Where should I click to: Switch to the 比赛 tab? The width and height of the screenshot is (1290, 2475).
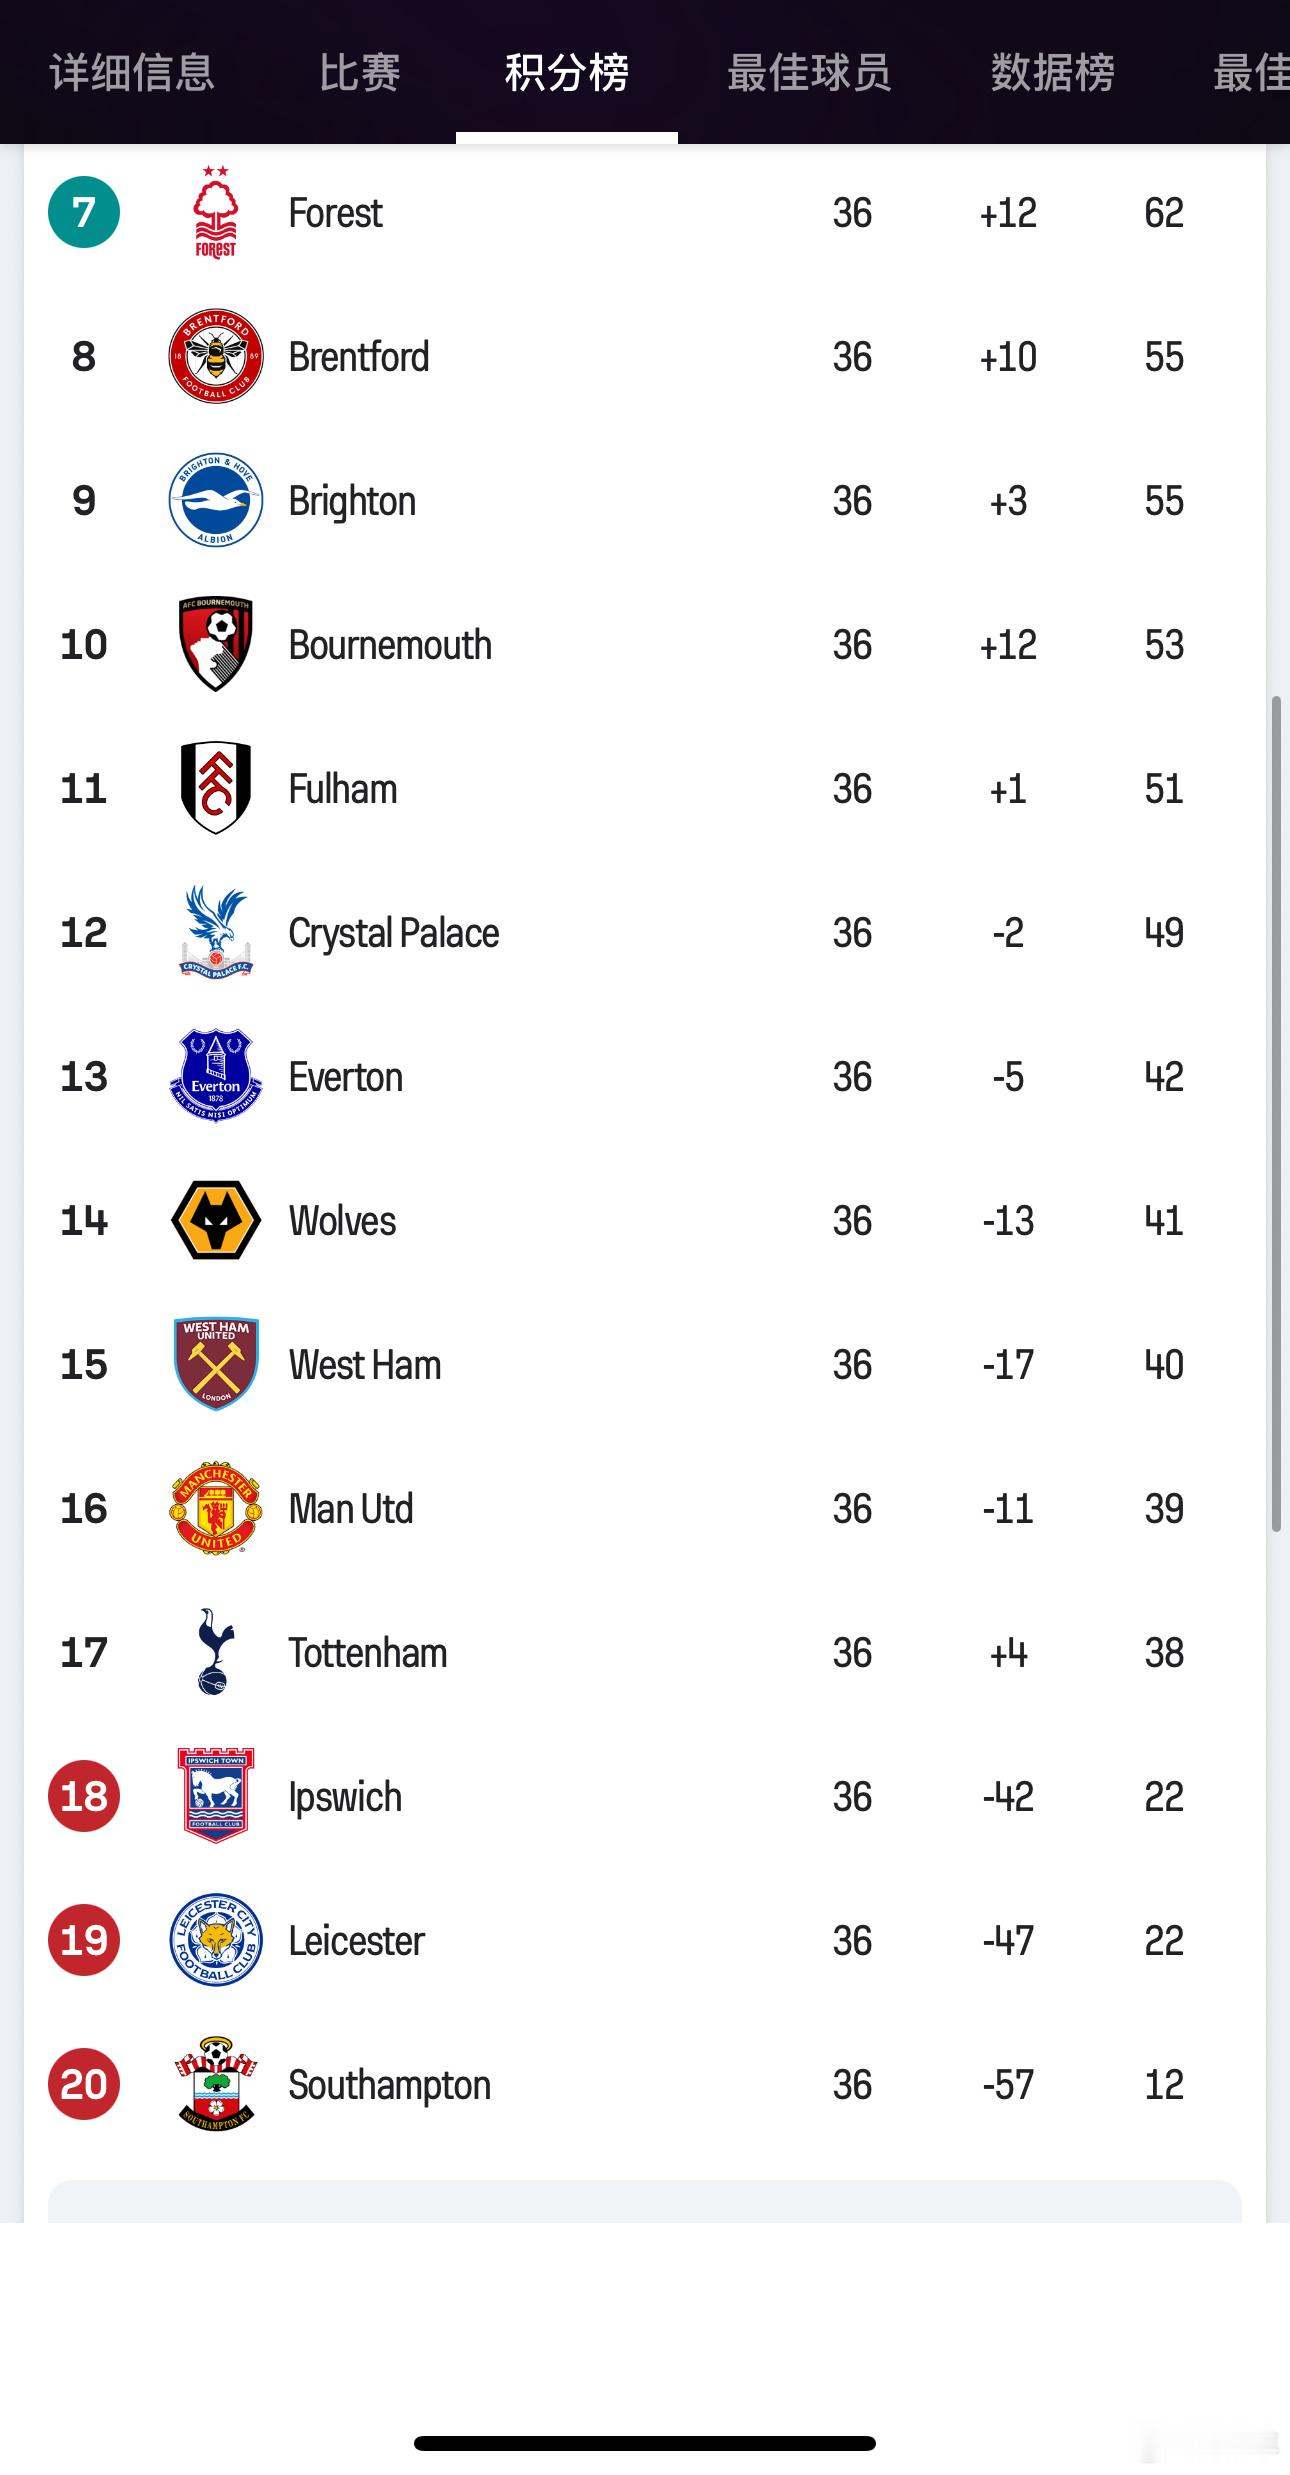360,72
